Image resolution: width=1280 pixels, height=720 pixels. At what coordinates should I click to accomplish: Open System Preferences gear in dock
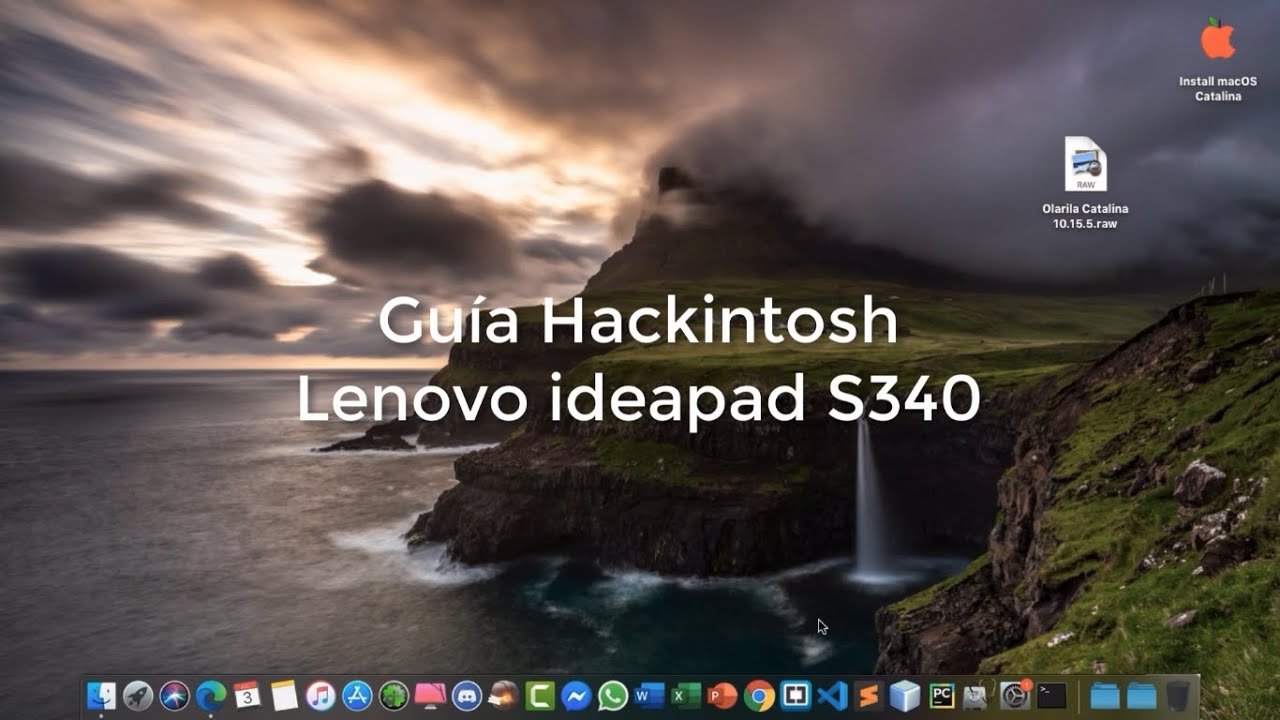[1014, 695]
